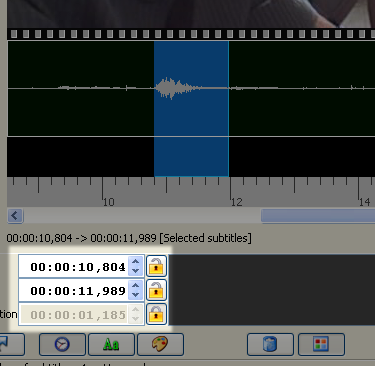Click the dark subtitle text edit area

272,289
